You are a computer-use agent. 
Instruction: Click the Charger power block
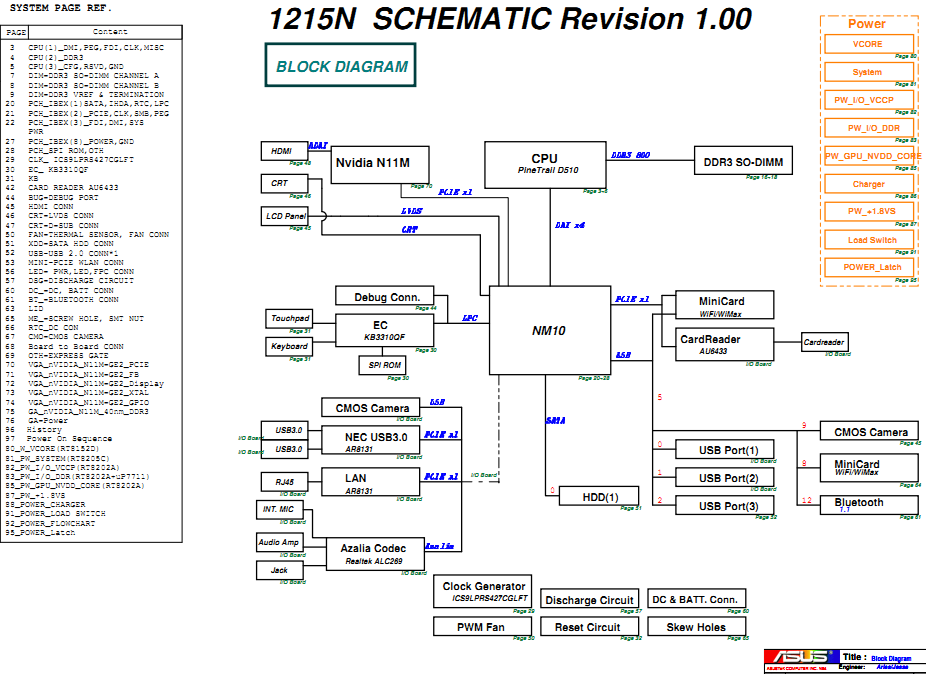click(x=868, y=184)
